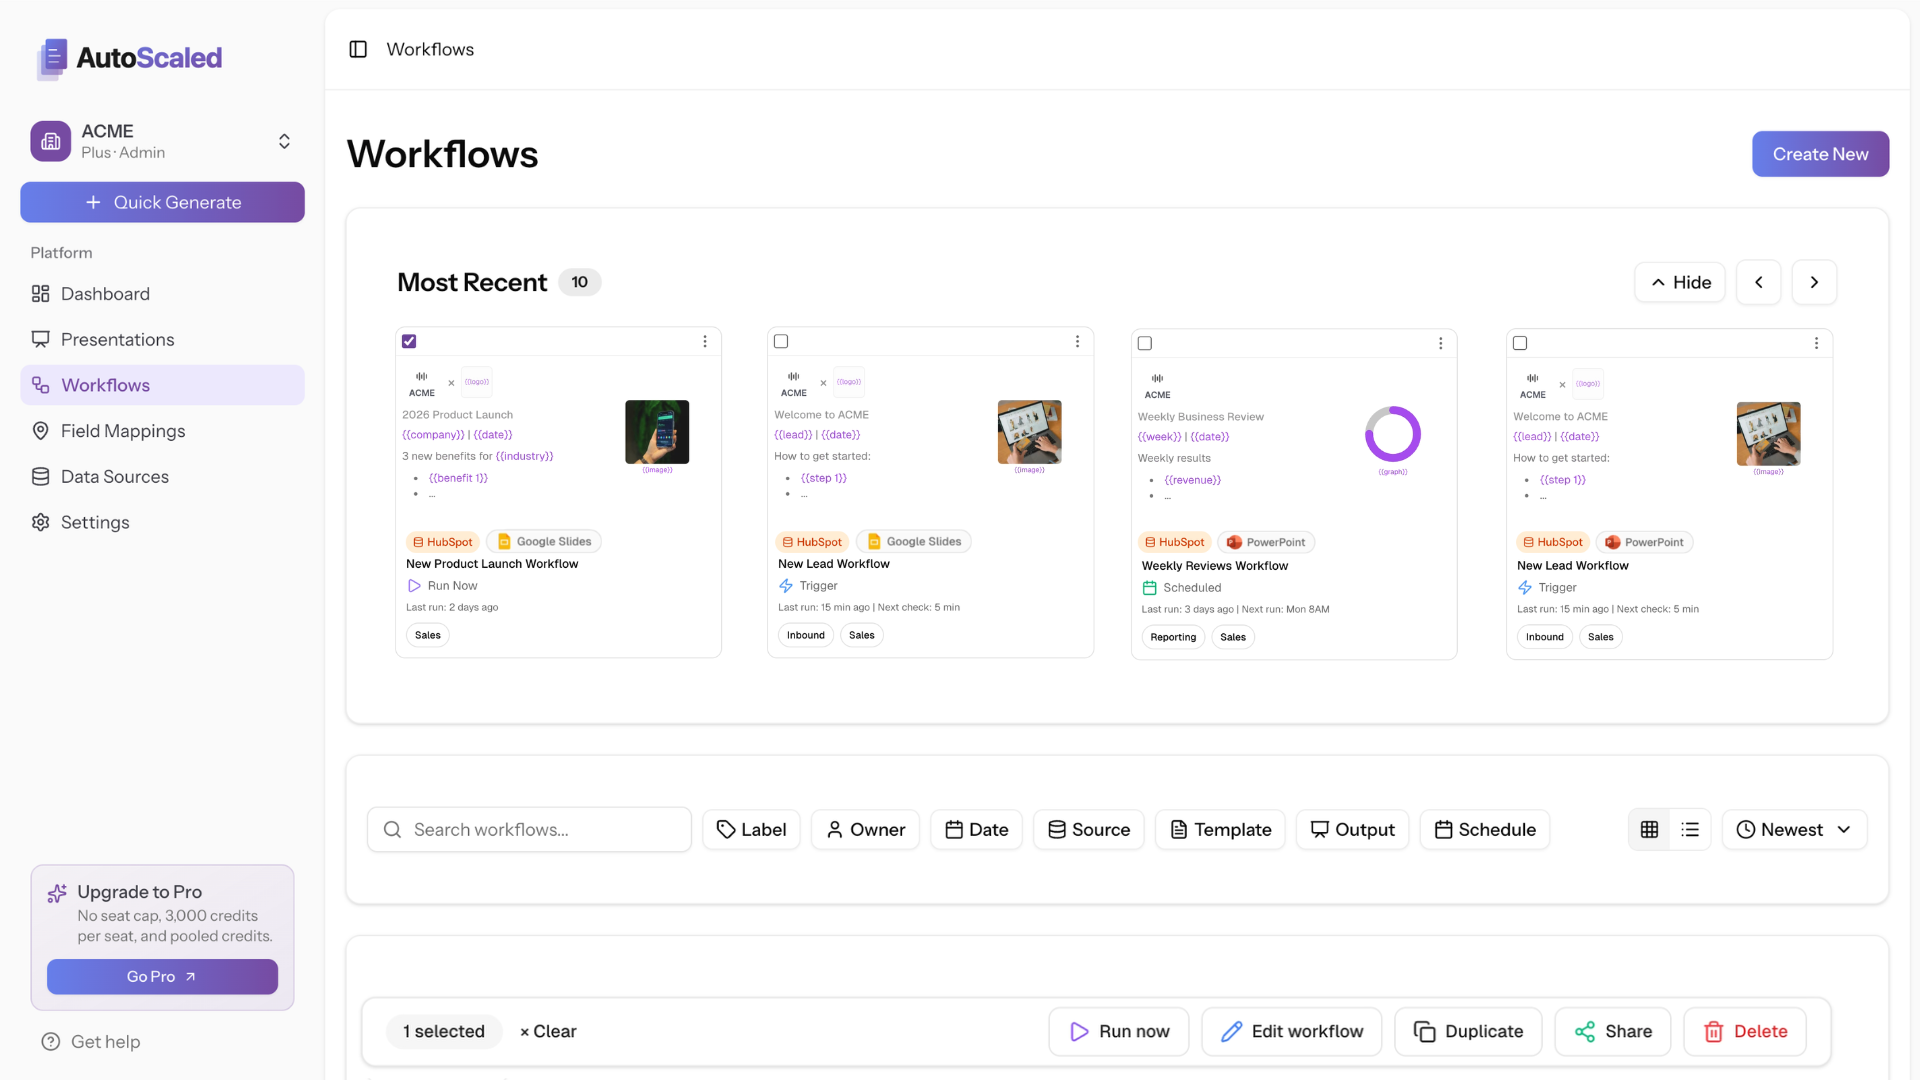This screenshot has width=1920, height=1080.
Task: Duplicate the selected workflow
Action: 1468,1032
